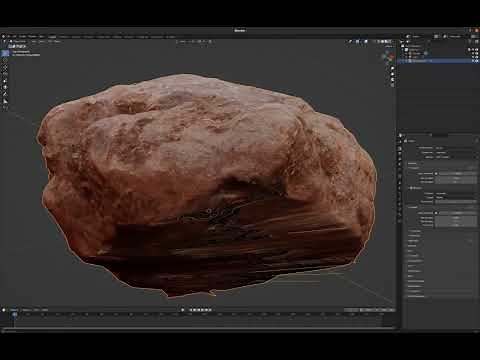Open the timeline Playback popover
The image size is (480, 360).
13,310
